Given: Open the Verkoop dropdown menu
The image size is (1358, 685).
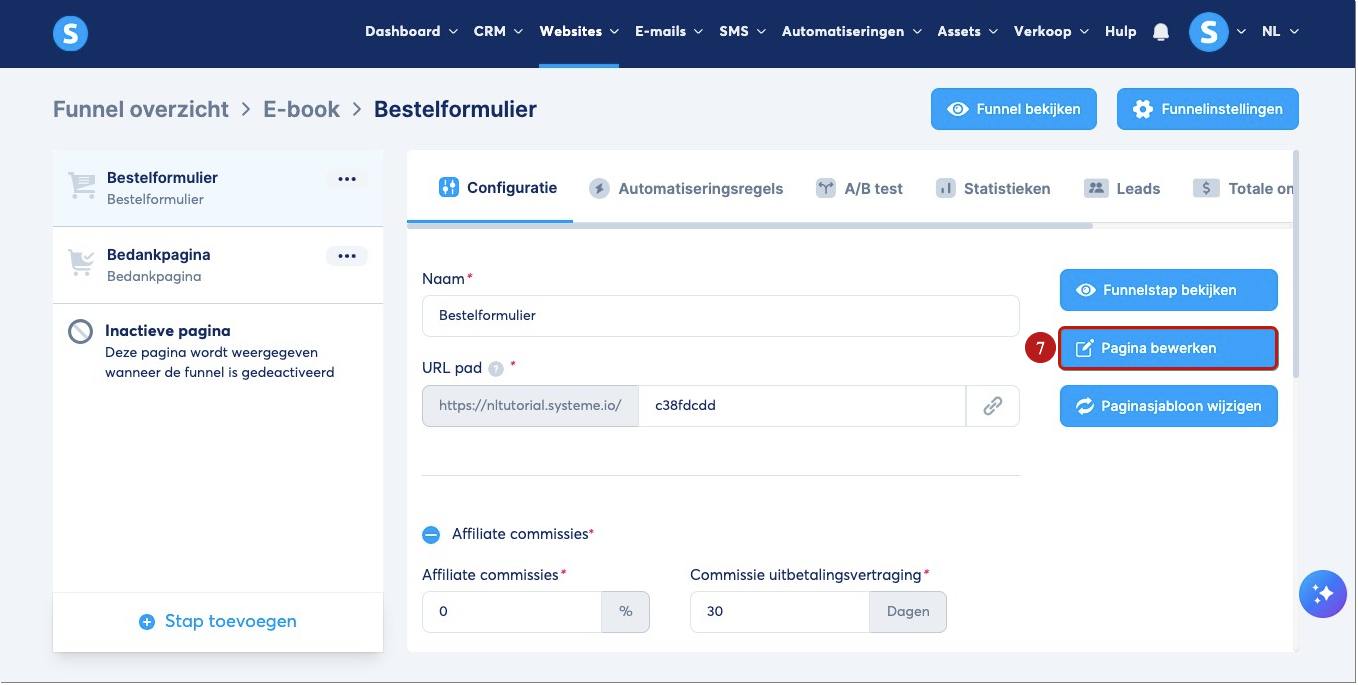Looking at the screenshot, I should point(1051,31).
